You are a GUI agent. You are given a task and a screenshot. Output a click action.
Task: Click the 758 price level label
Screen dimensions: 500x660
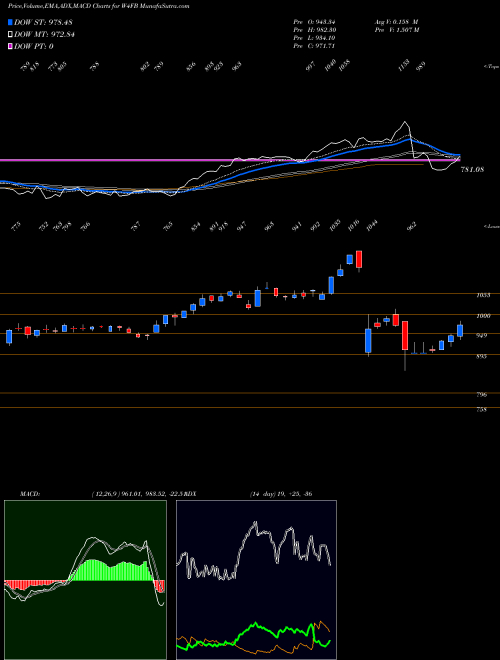482,409
